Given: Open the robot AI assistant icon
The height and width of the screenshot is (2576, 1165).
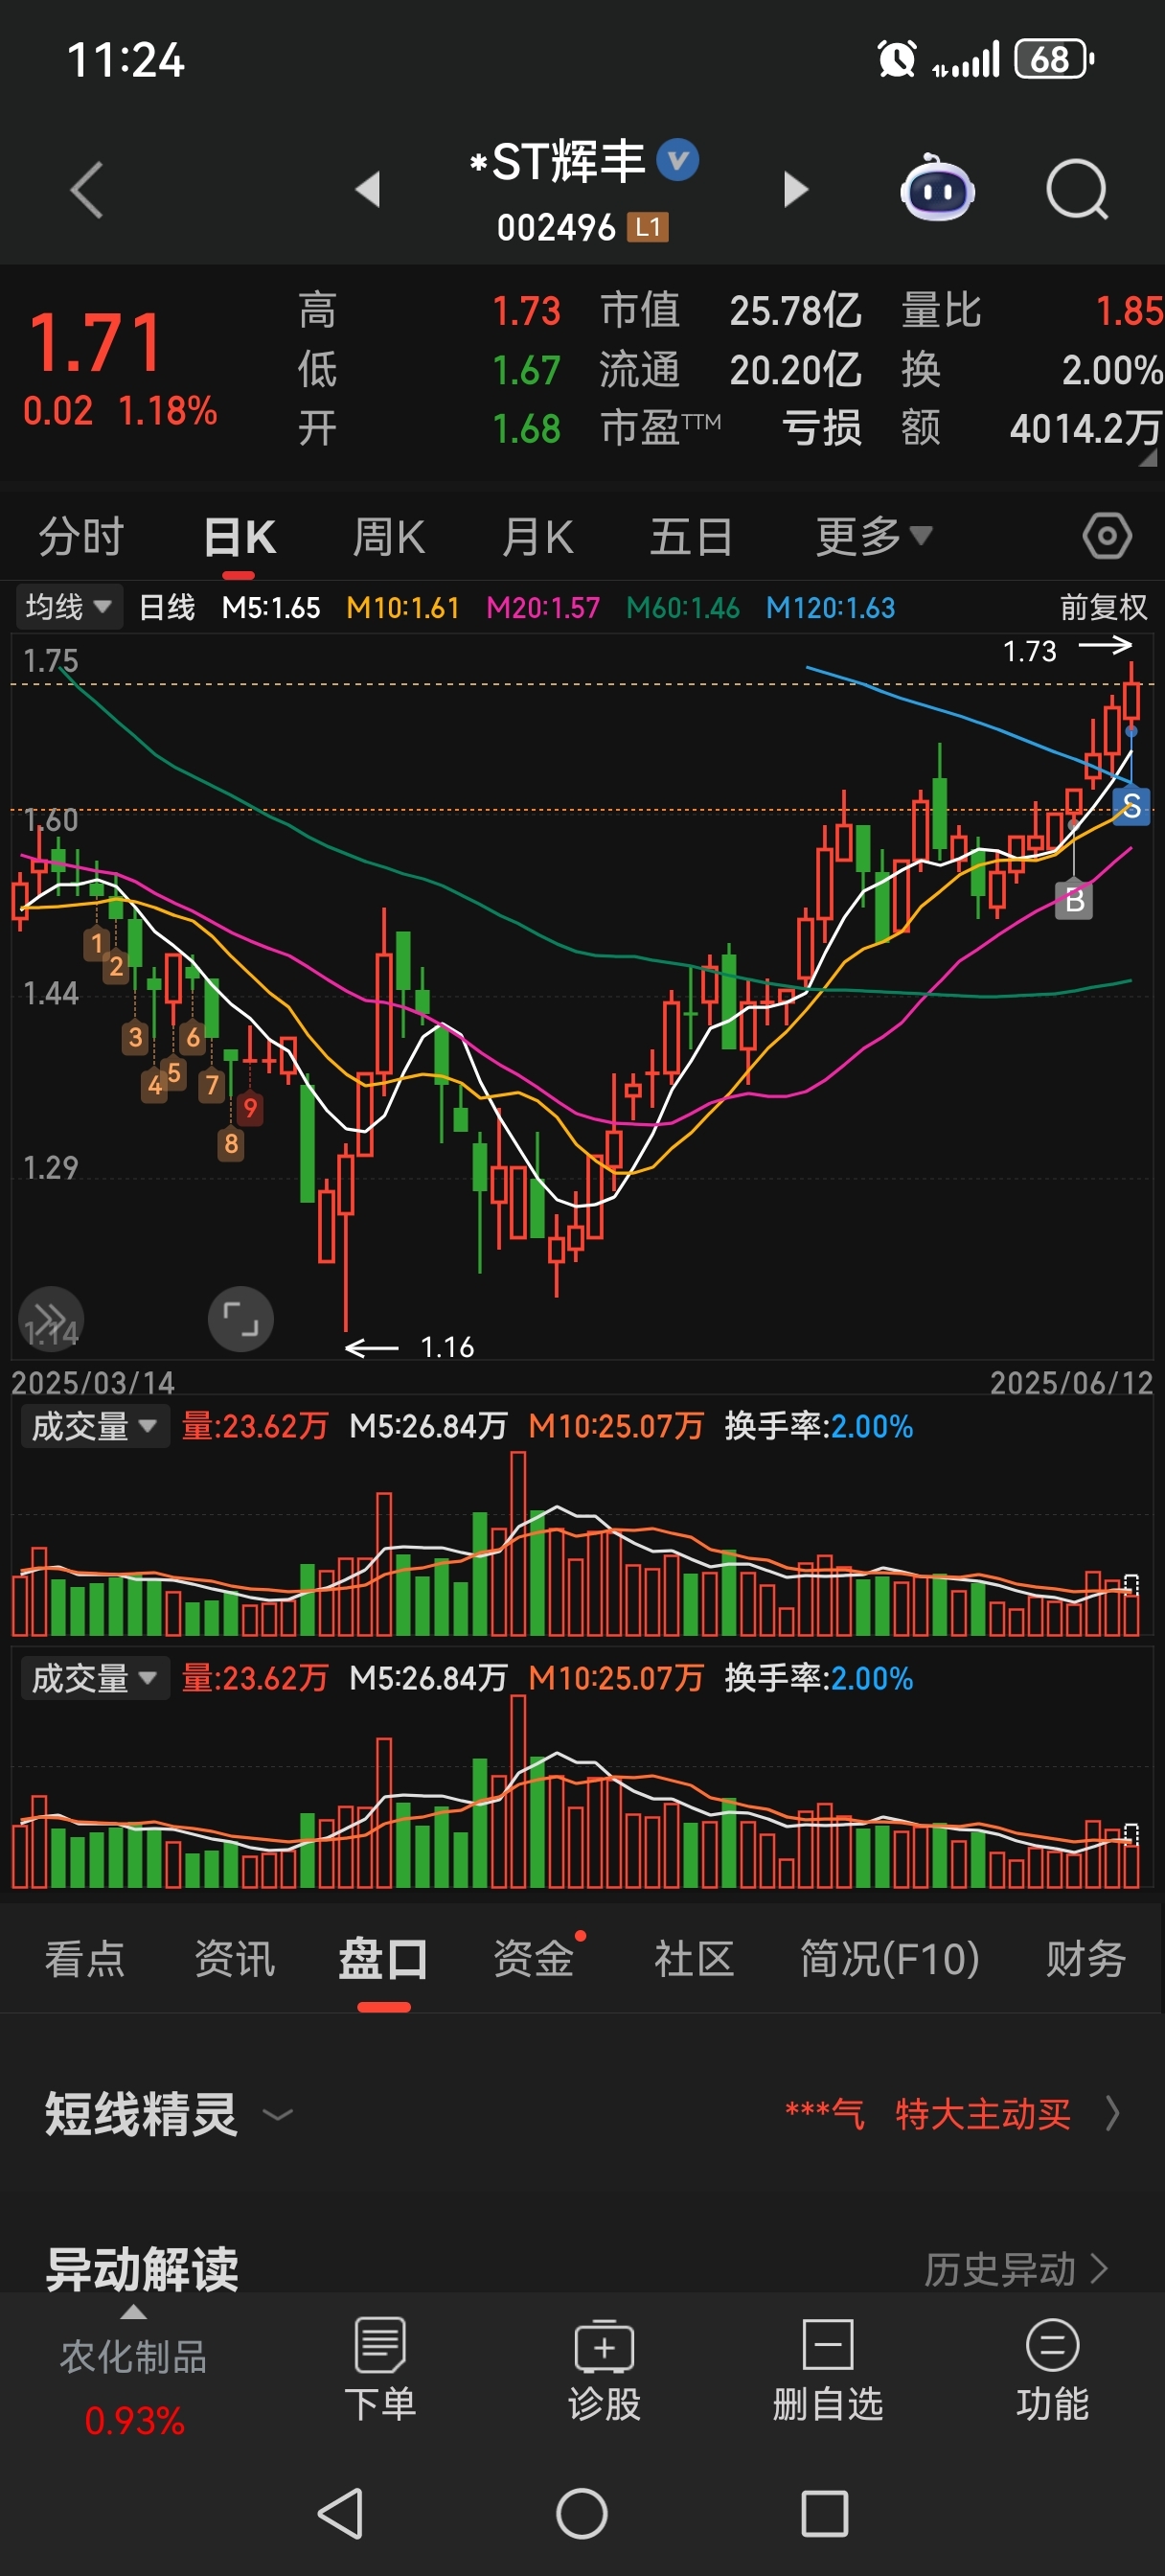Looking at the screenshot, I should coord(937,188).
